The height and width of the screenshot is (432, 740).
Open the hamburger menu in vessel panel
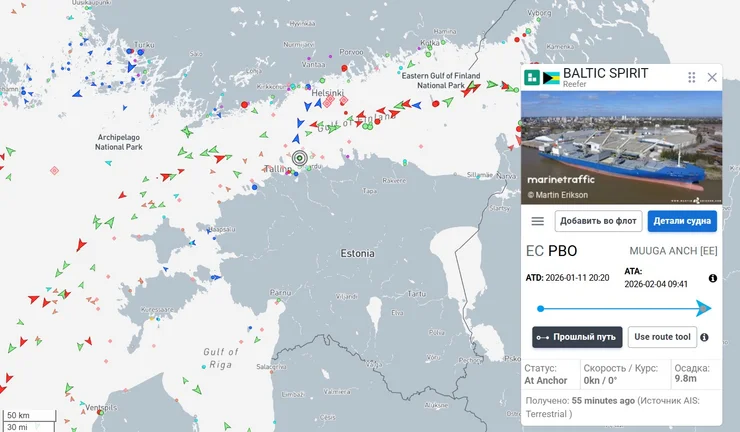click(x=537, y=221)
